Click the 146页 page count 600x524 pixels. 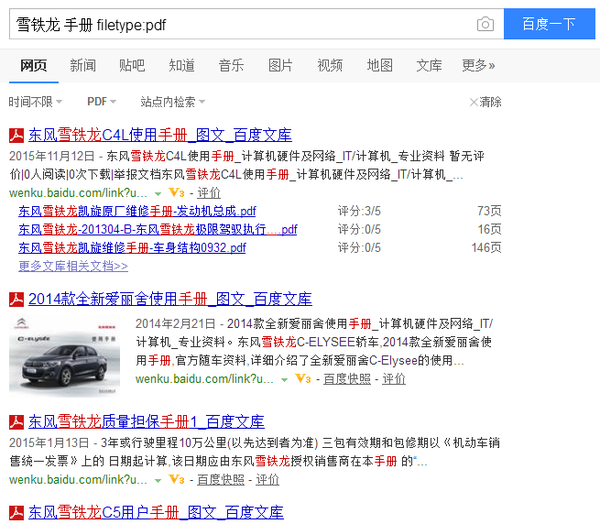486,248
